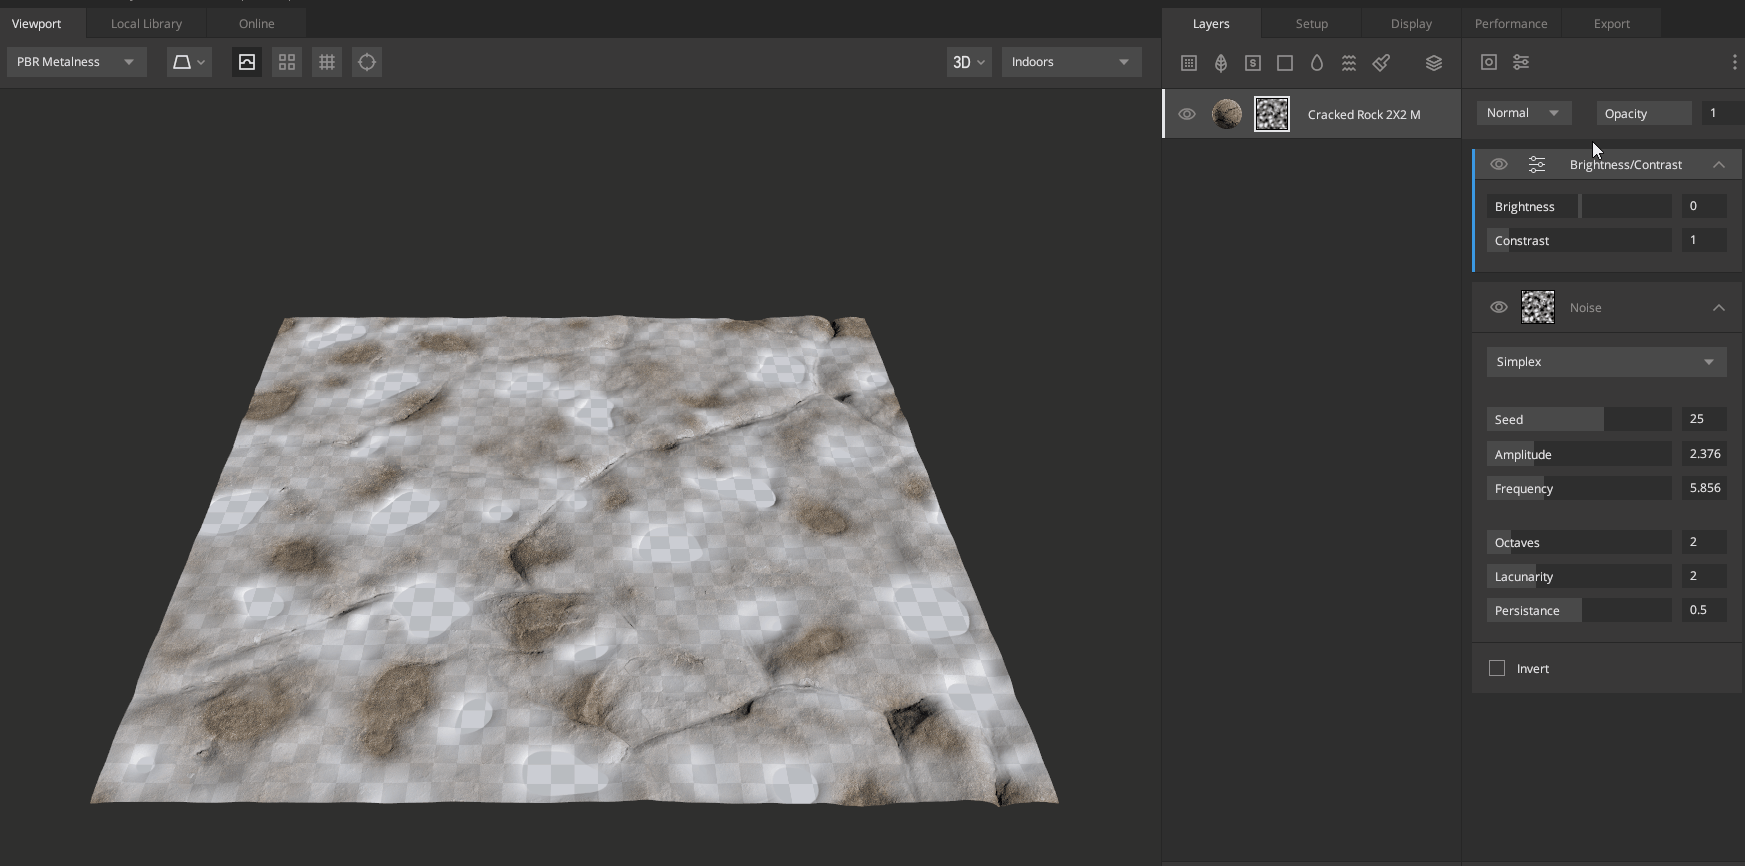Open the Indoors environment dropdown
This screenshot has width=1745, height=866.
pos(1071,62)
